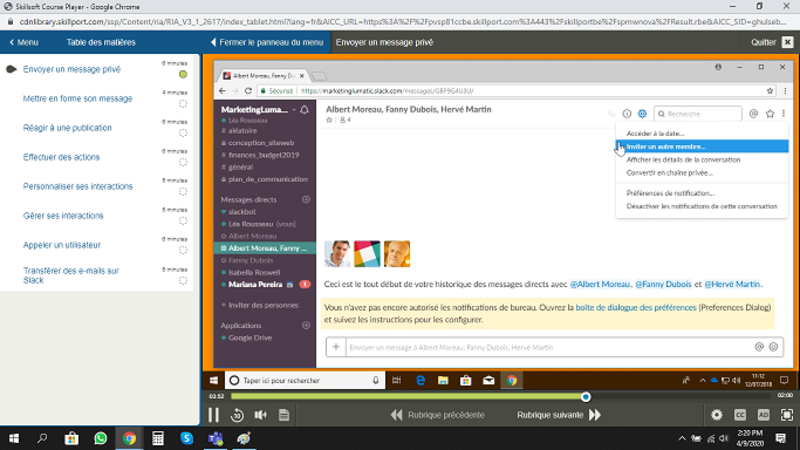The height and width of the screenshot is (450, 800).
Task: Toggle audio description AD button
Action: tap(763, 415)
